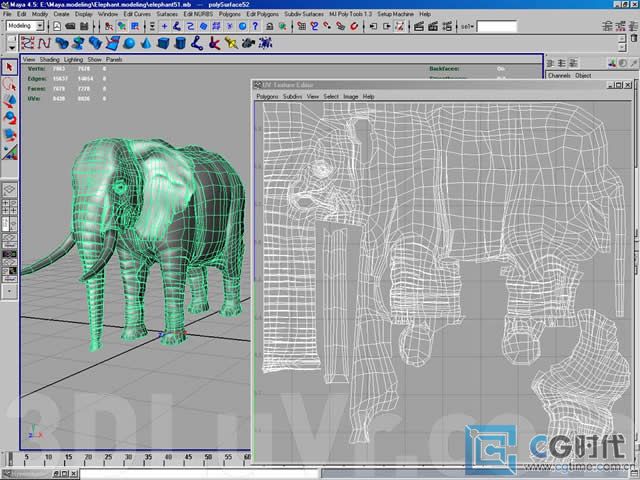Click the red magnet make live icon

tap(354, 27)
